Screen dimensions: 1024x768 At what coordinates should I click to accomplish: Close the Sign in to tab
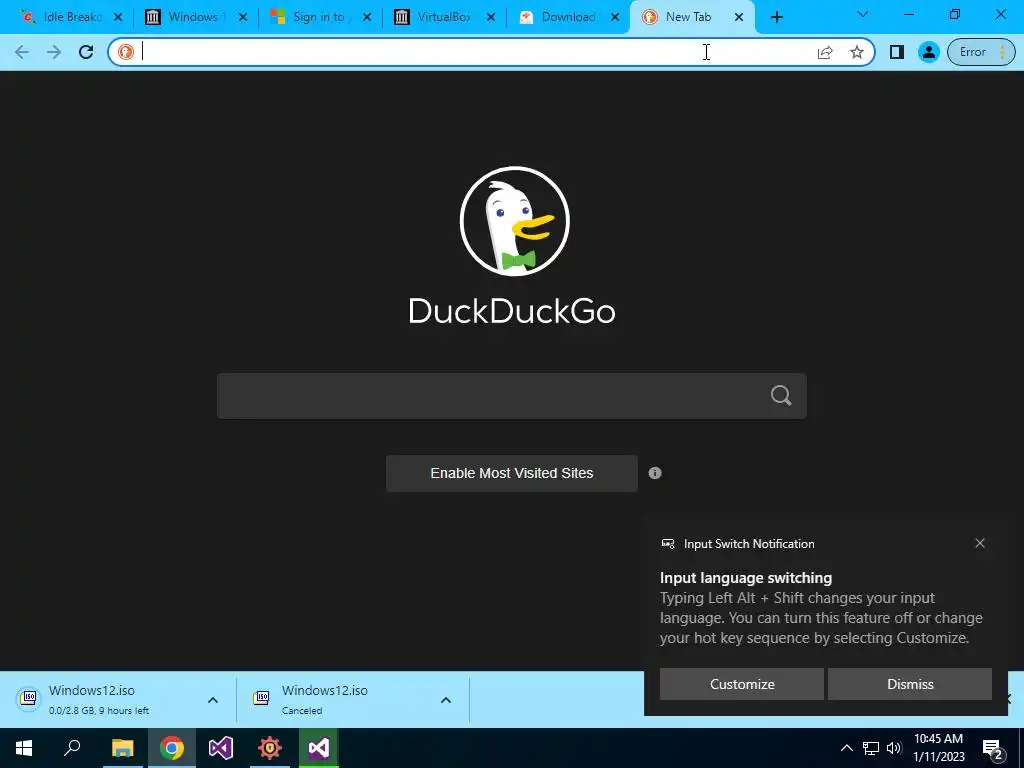tap(367, 18)
